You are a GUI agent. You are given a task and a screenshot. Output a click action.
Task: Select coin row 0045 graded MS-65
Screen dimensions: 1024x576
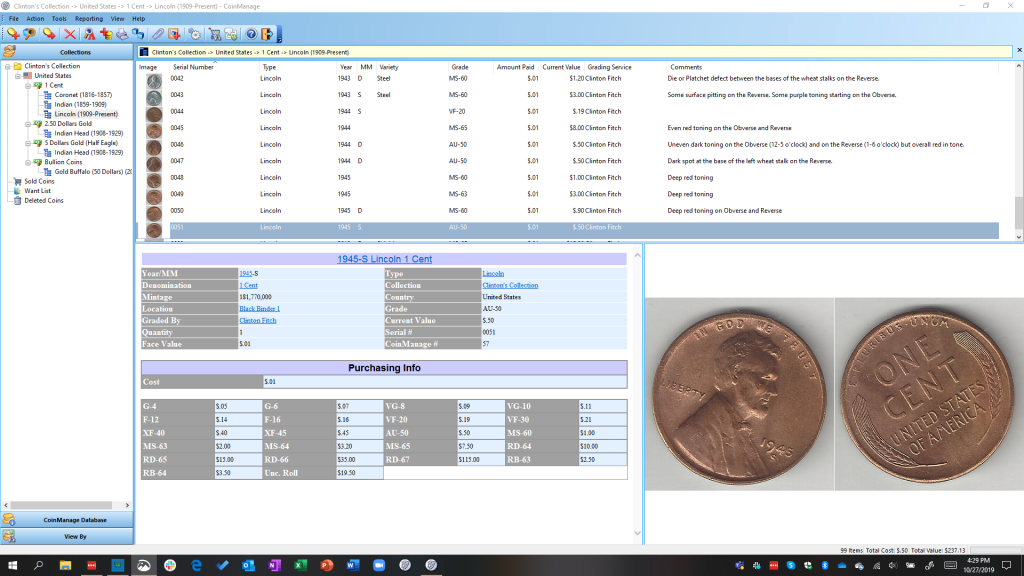[568, 128]
